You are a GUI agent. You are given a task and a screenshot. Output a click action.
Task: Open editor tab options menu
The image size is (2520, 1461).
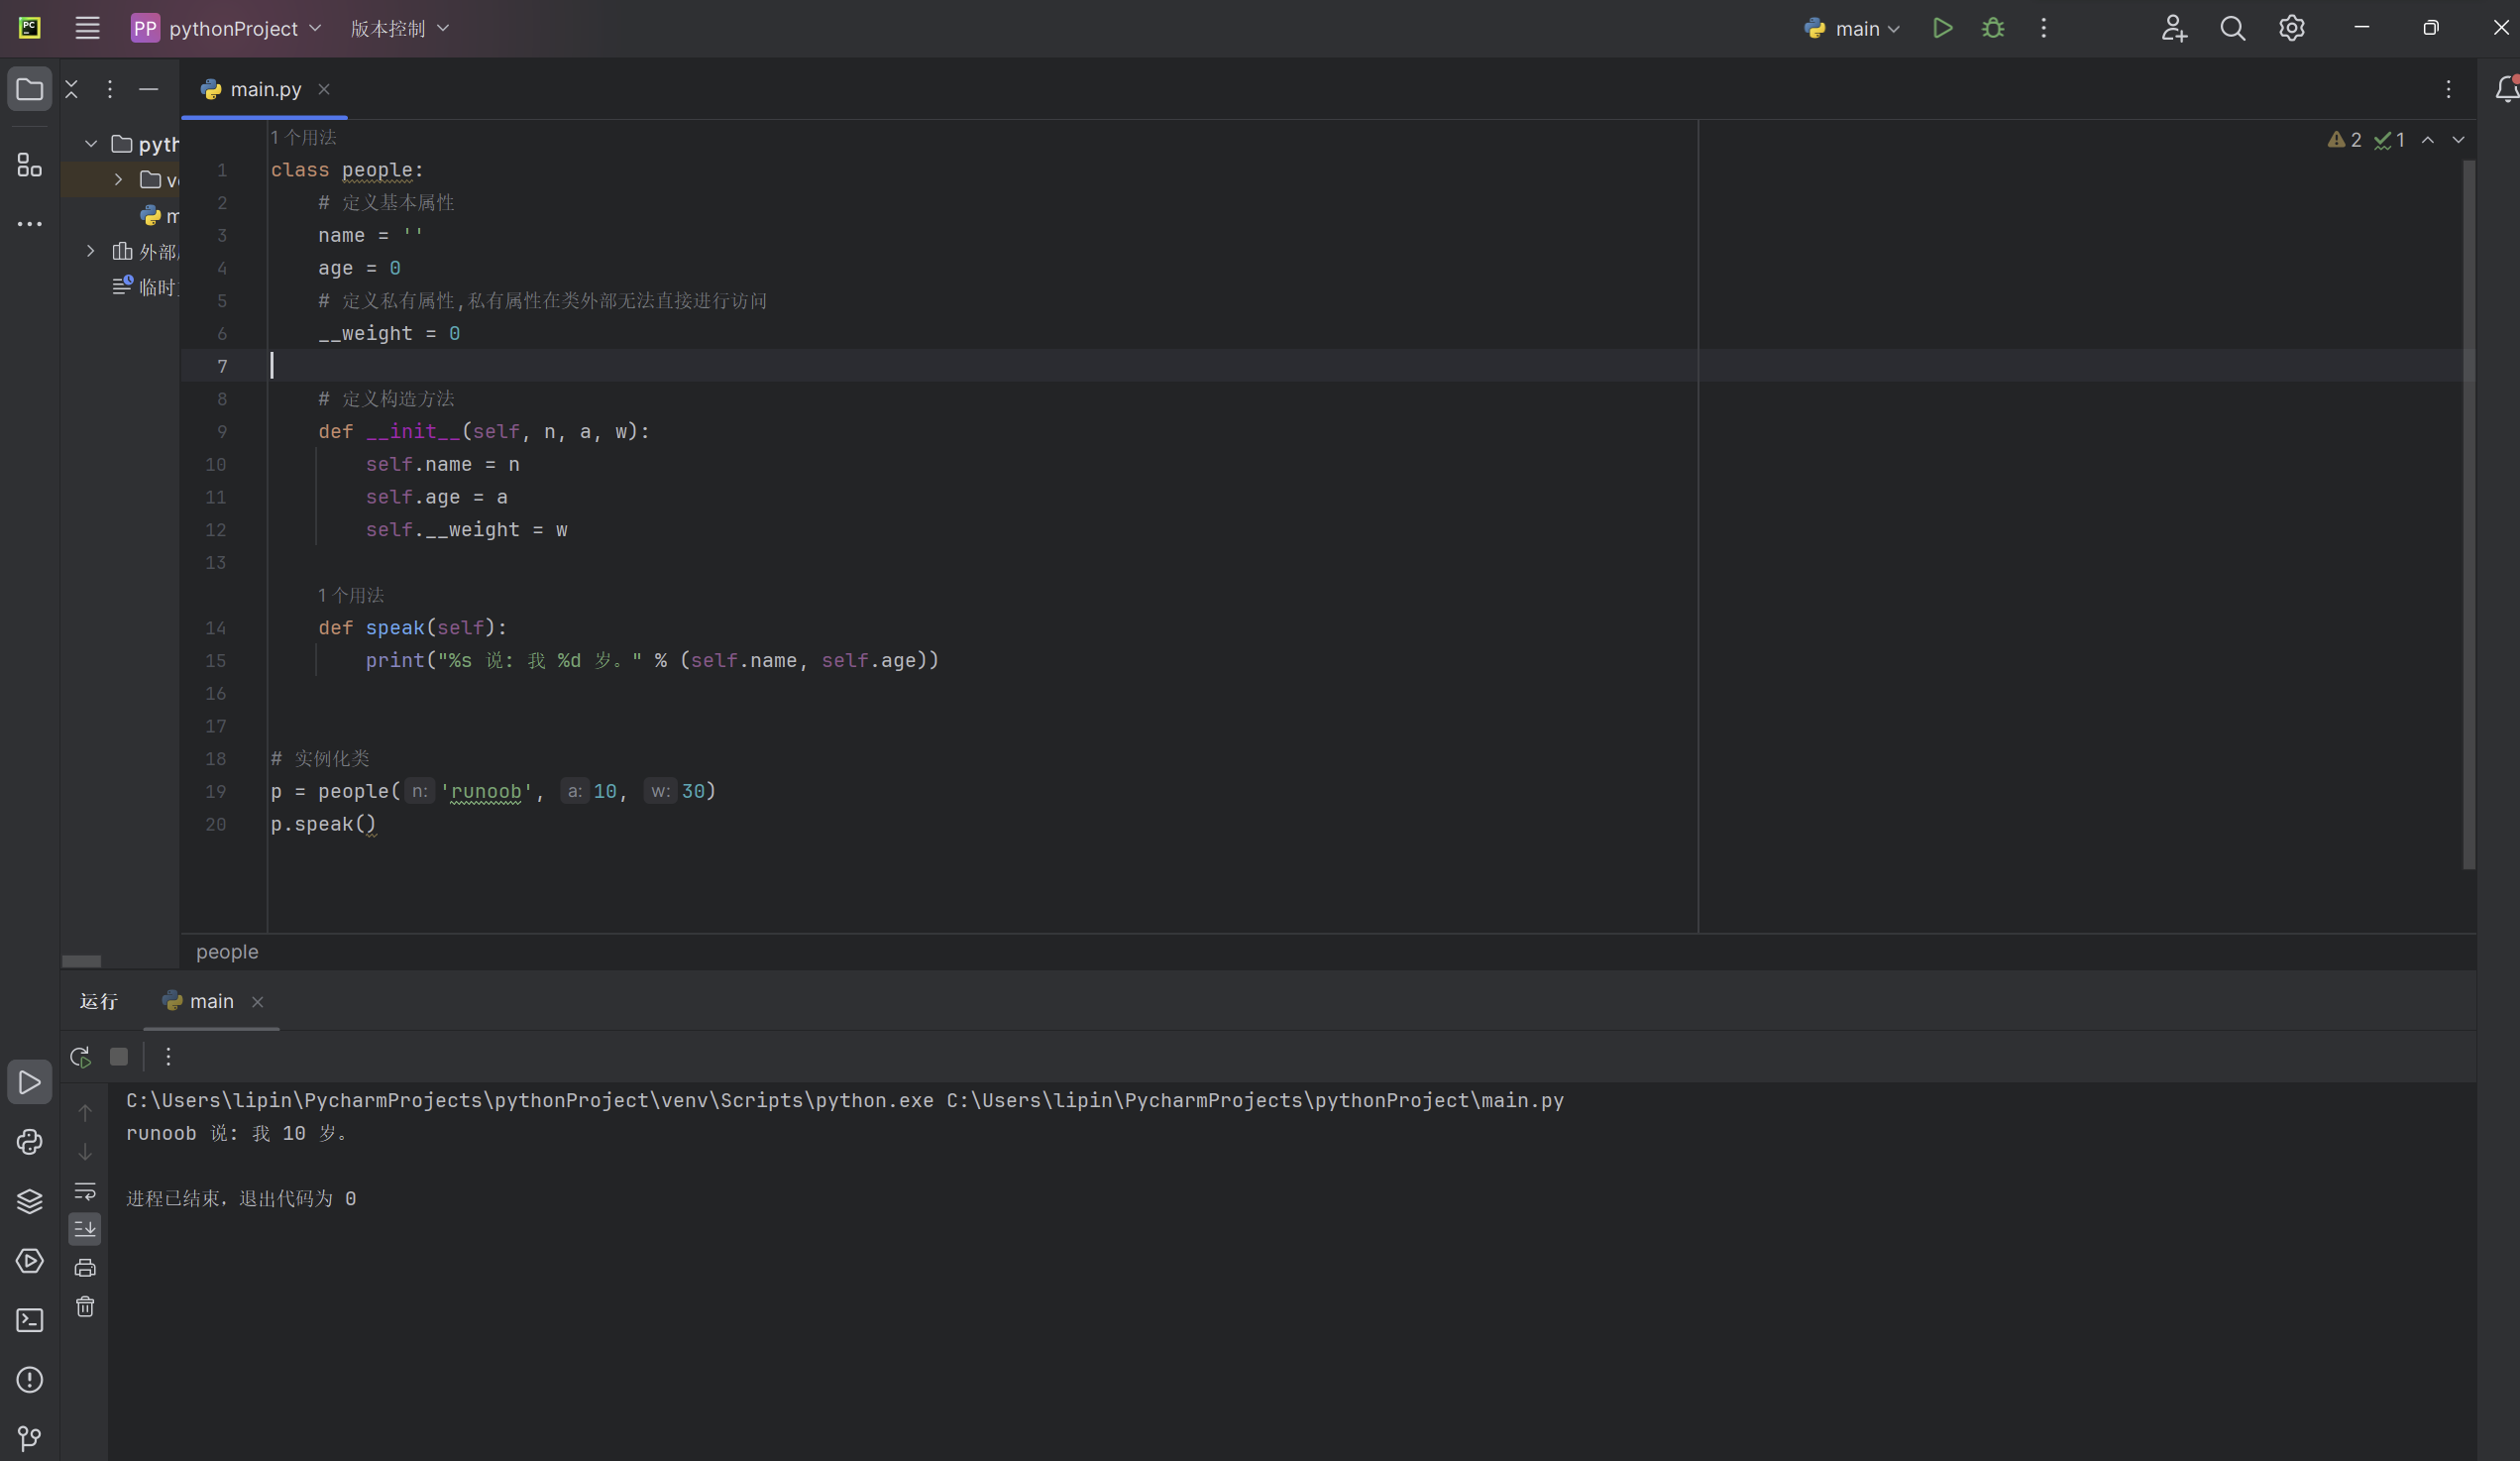click(2449, 89)
